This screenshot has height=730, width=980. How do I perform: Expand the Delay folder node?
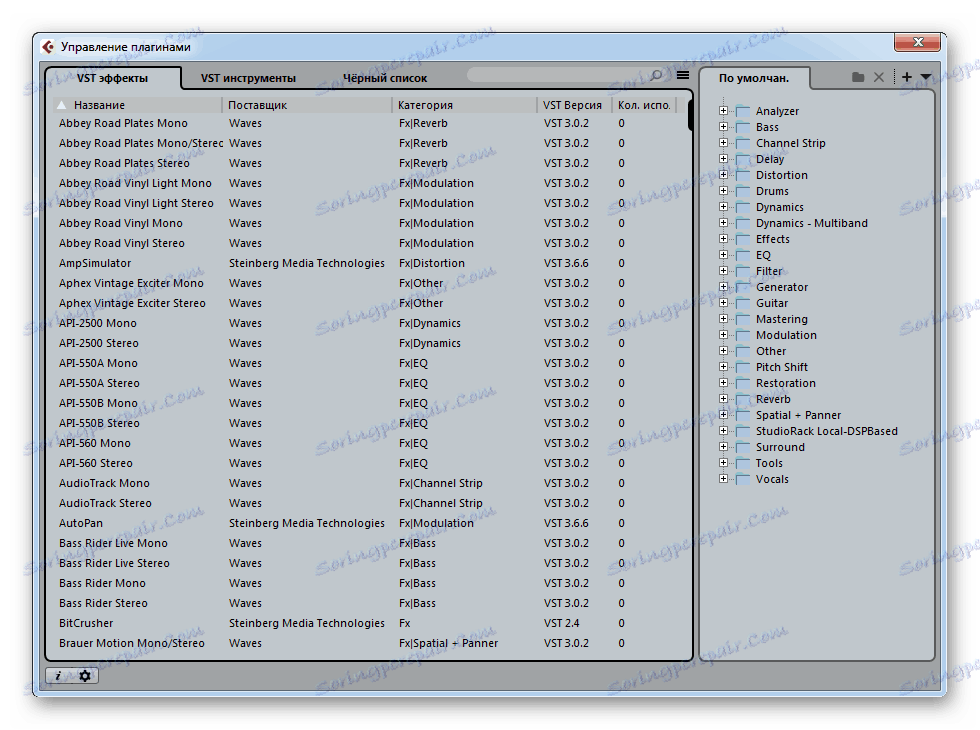[x=723, y=159]
